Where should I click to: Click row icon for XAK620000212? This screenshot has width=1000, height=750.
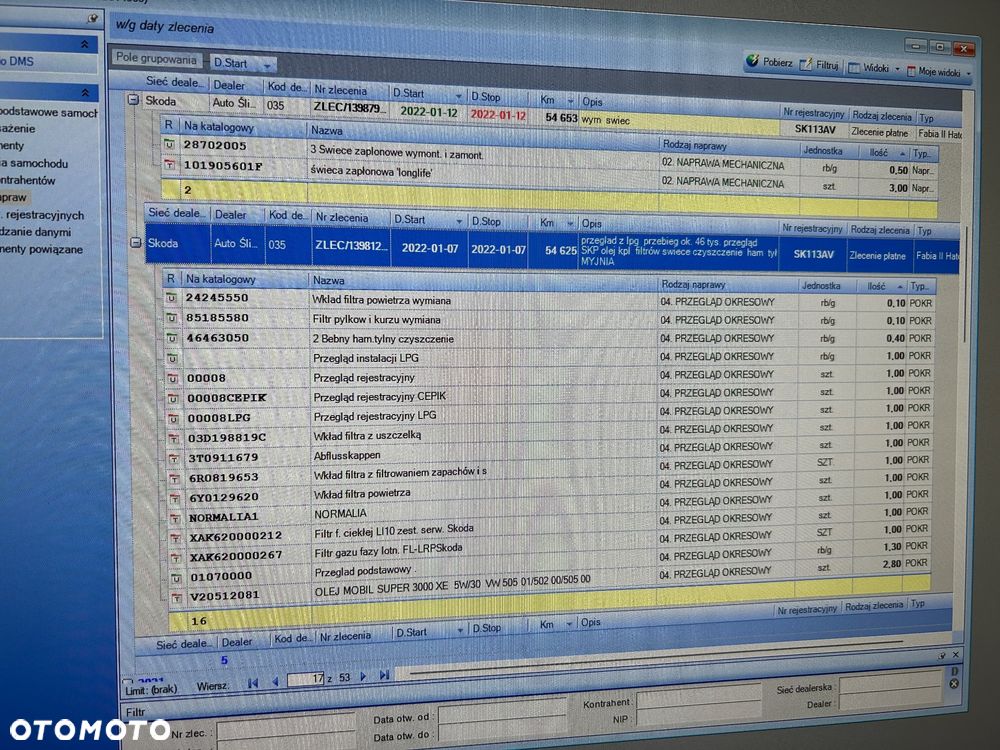click(x=175, y=538)
